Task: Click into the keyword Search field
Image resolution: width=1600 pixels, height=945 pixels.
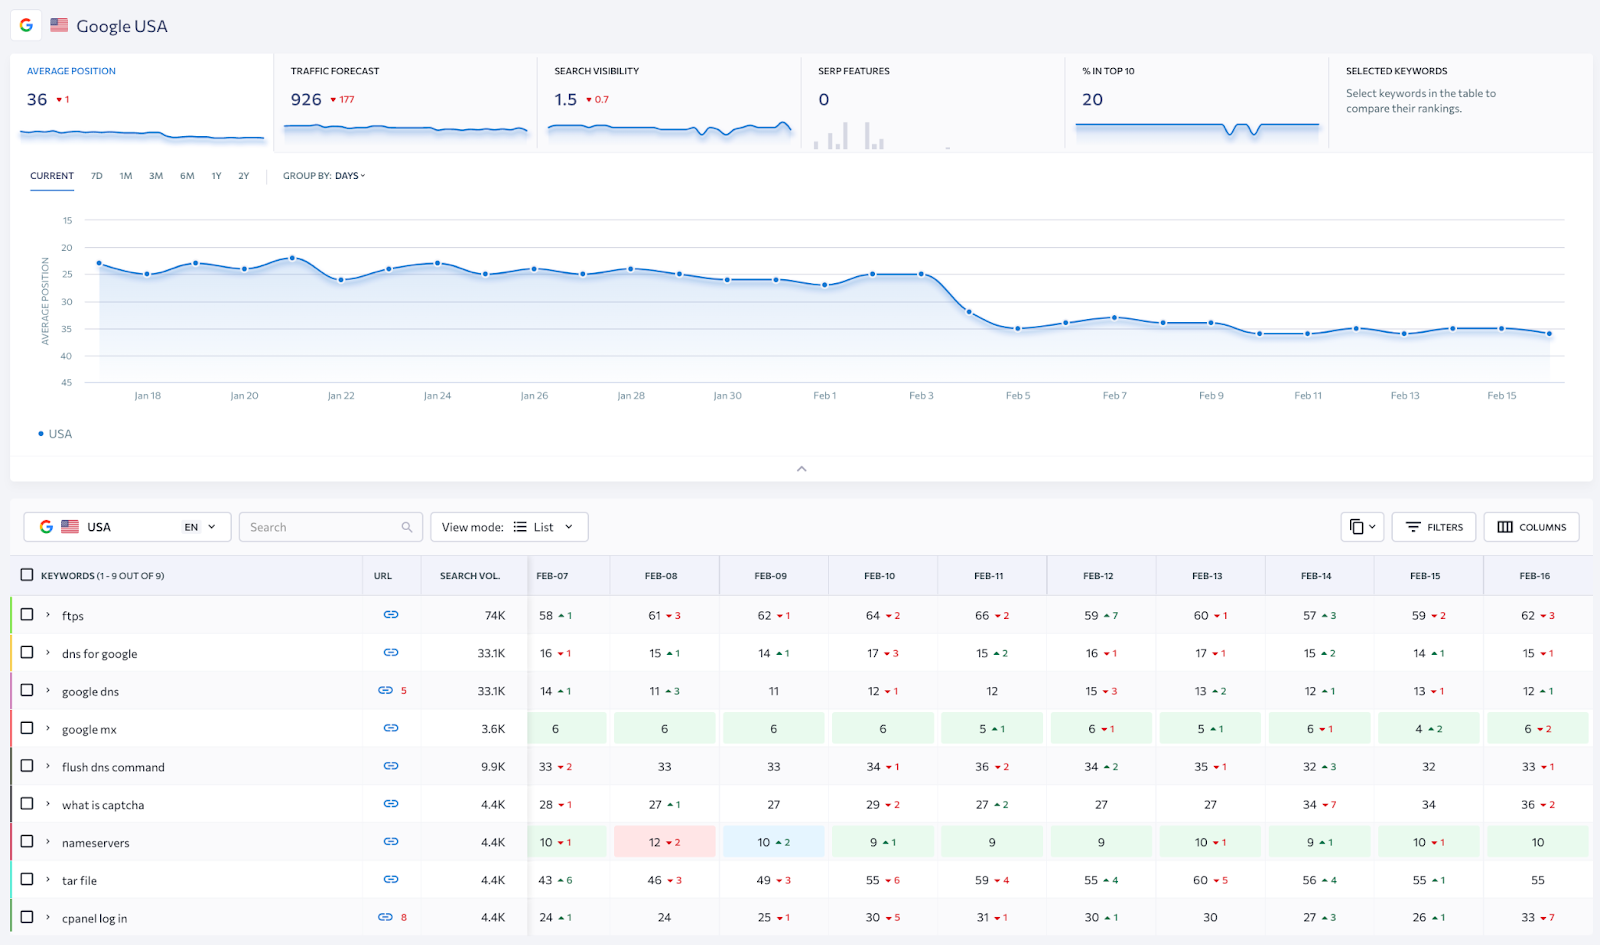Action: pyautogui.click(x=322, y=527)
